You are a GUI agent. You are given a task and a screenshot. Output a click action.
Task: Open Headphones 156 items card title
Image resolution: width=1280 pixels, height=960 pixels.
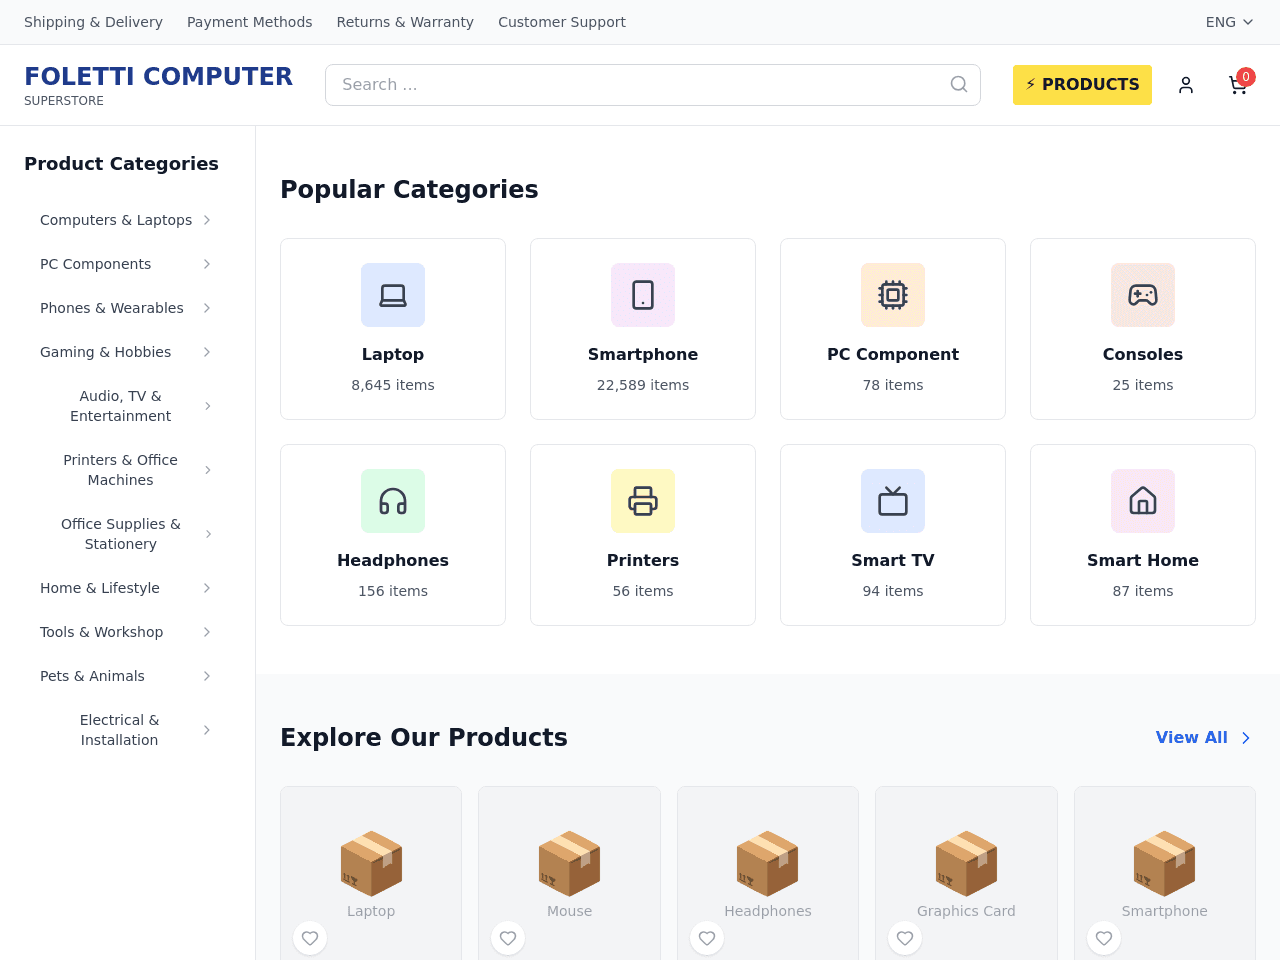393,560
